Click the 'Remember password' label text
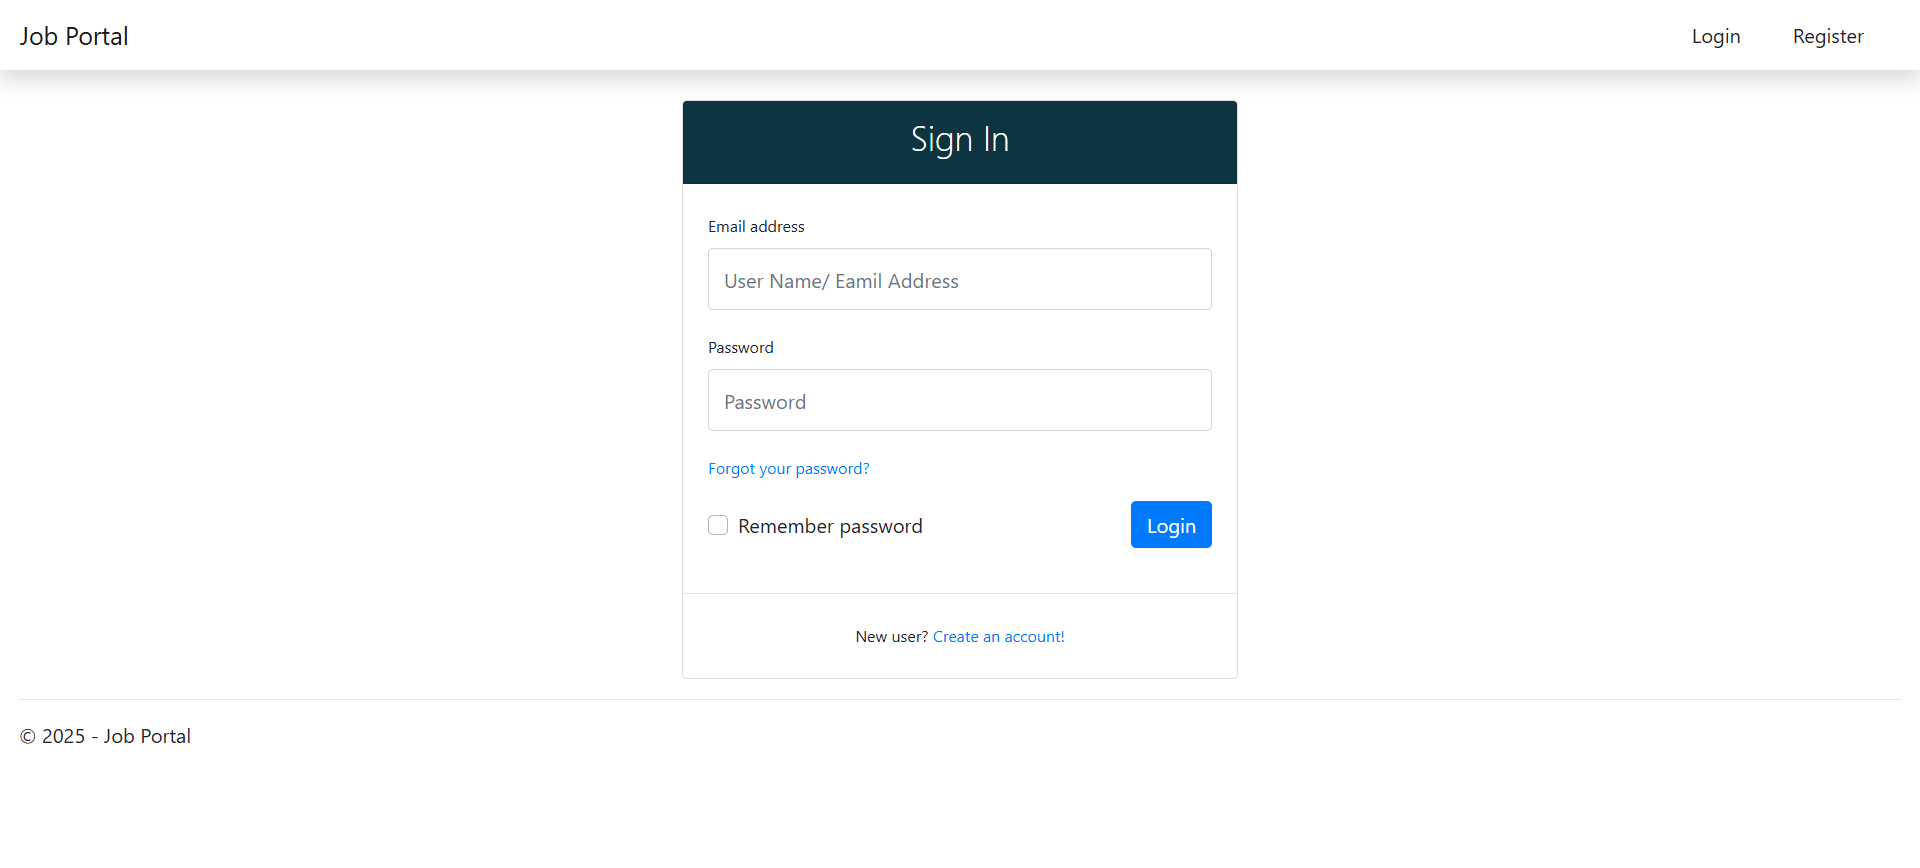 pyautogui.click(x=830, y=526)
